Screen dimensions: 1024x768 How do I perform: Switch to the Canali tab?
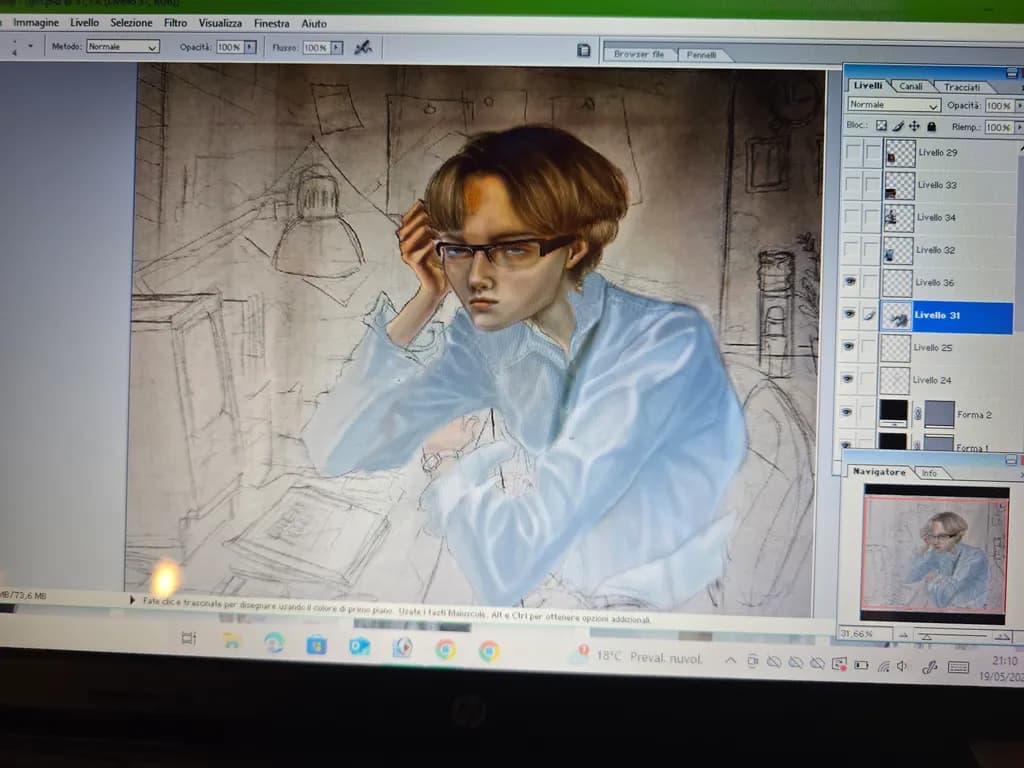(x=910, y=86)
